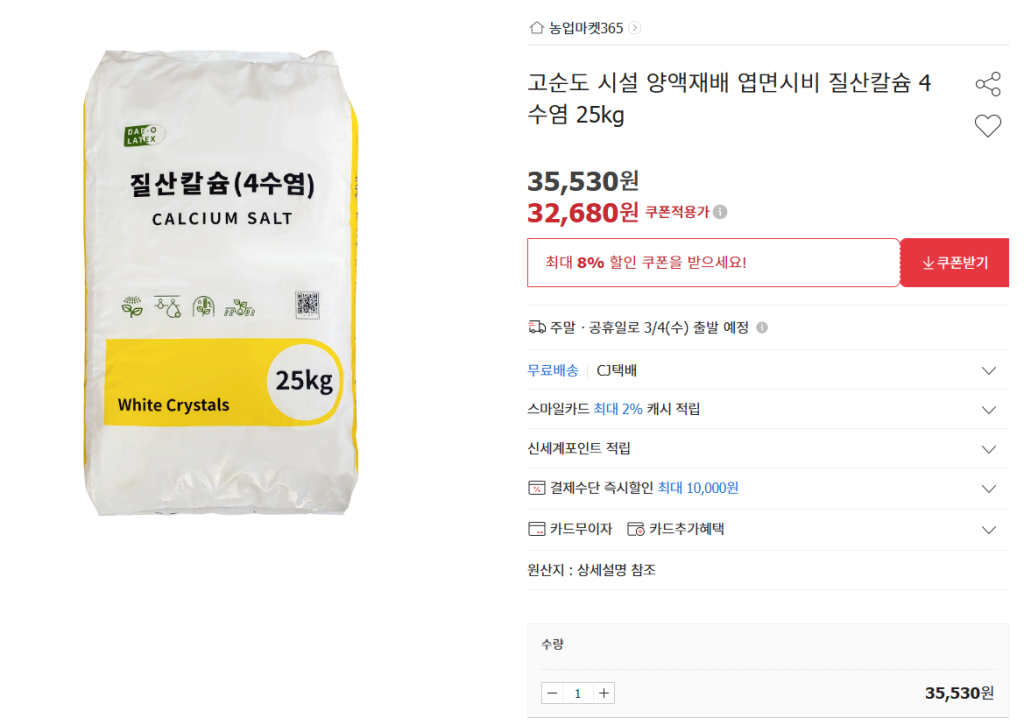1024x725 pixels.
Task: Click the 쿠폰받기 button
Action: pos(954,263)
